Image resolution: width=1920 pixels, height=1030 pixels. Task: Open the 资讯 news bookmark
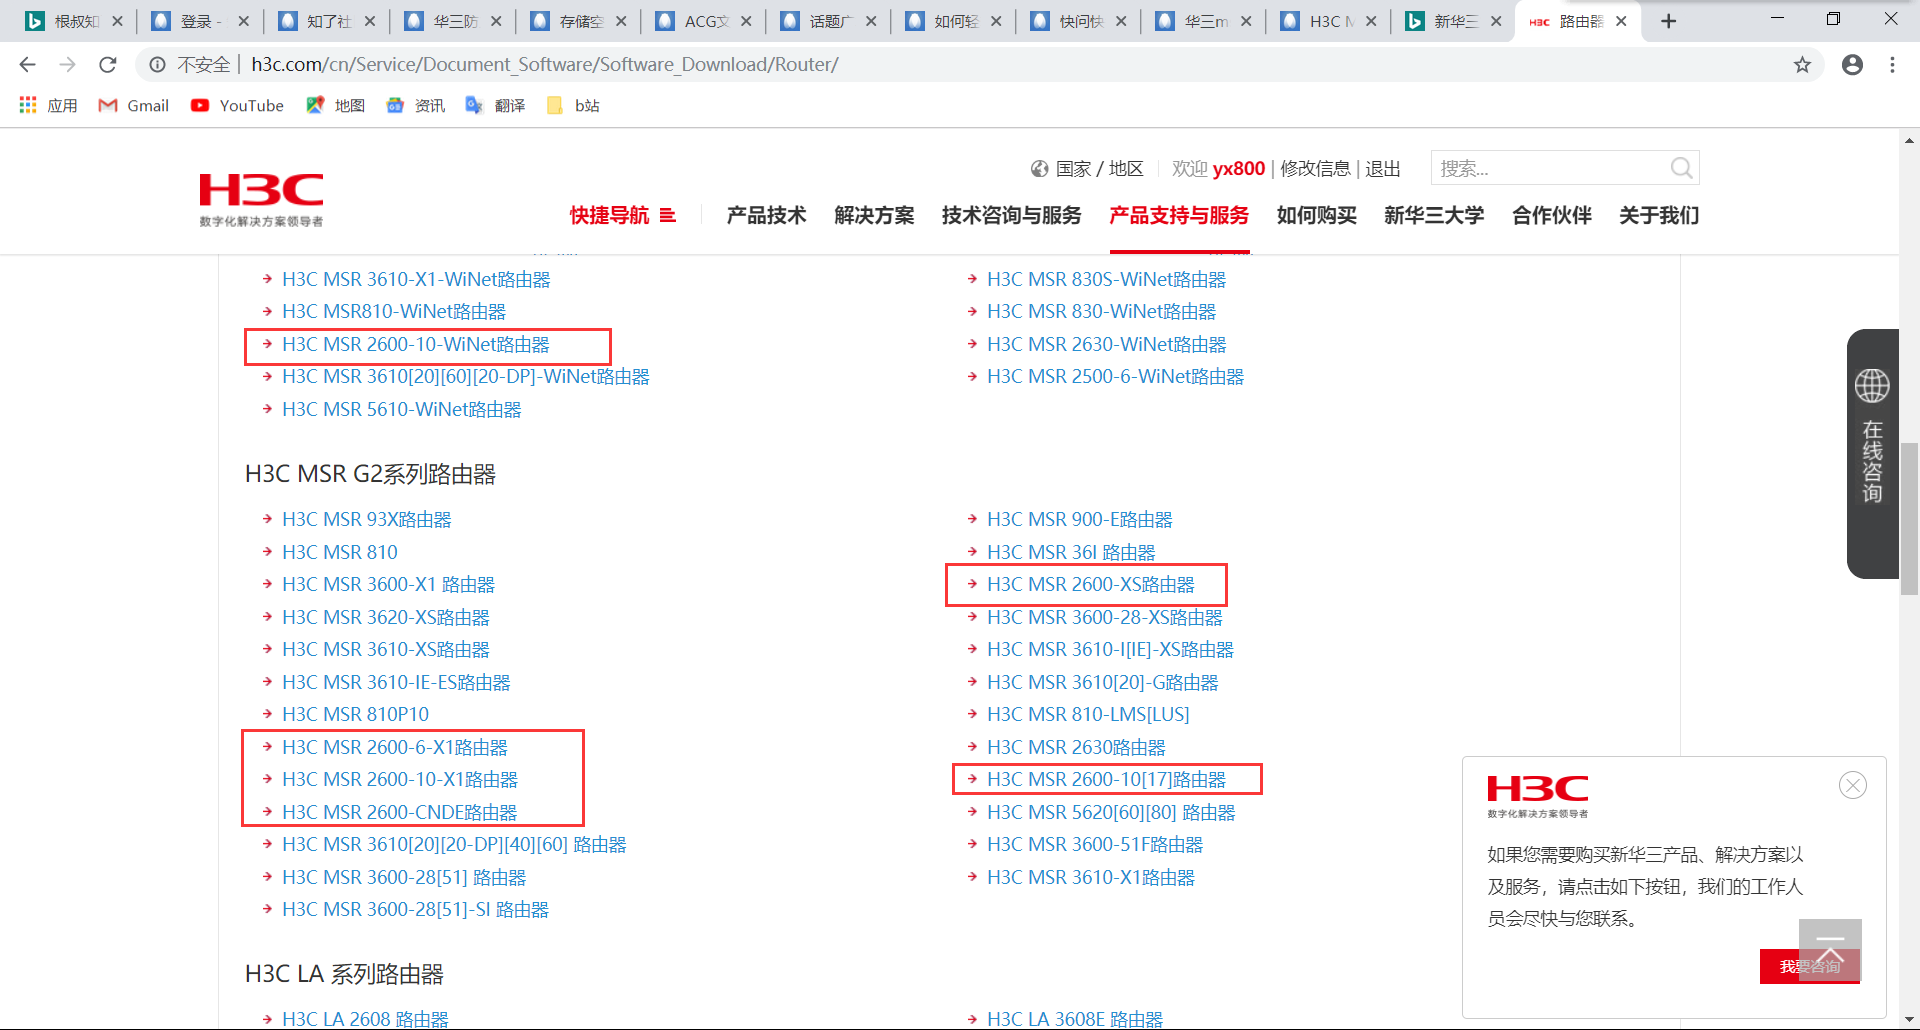[x=416, y=105]
